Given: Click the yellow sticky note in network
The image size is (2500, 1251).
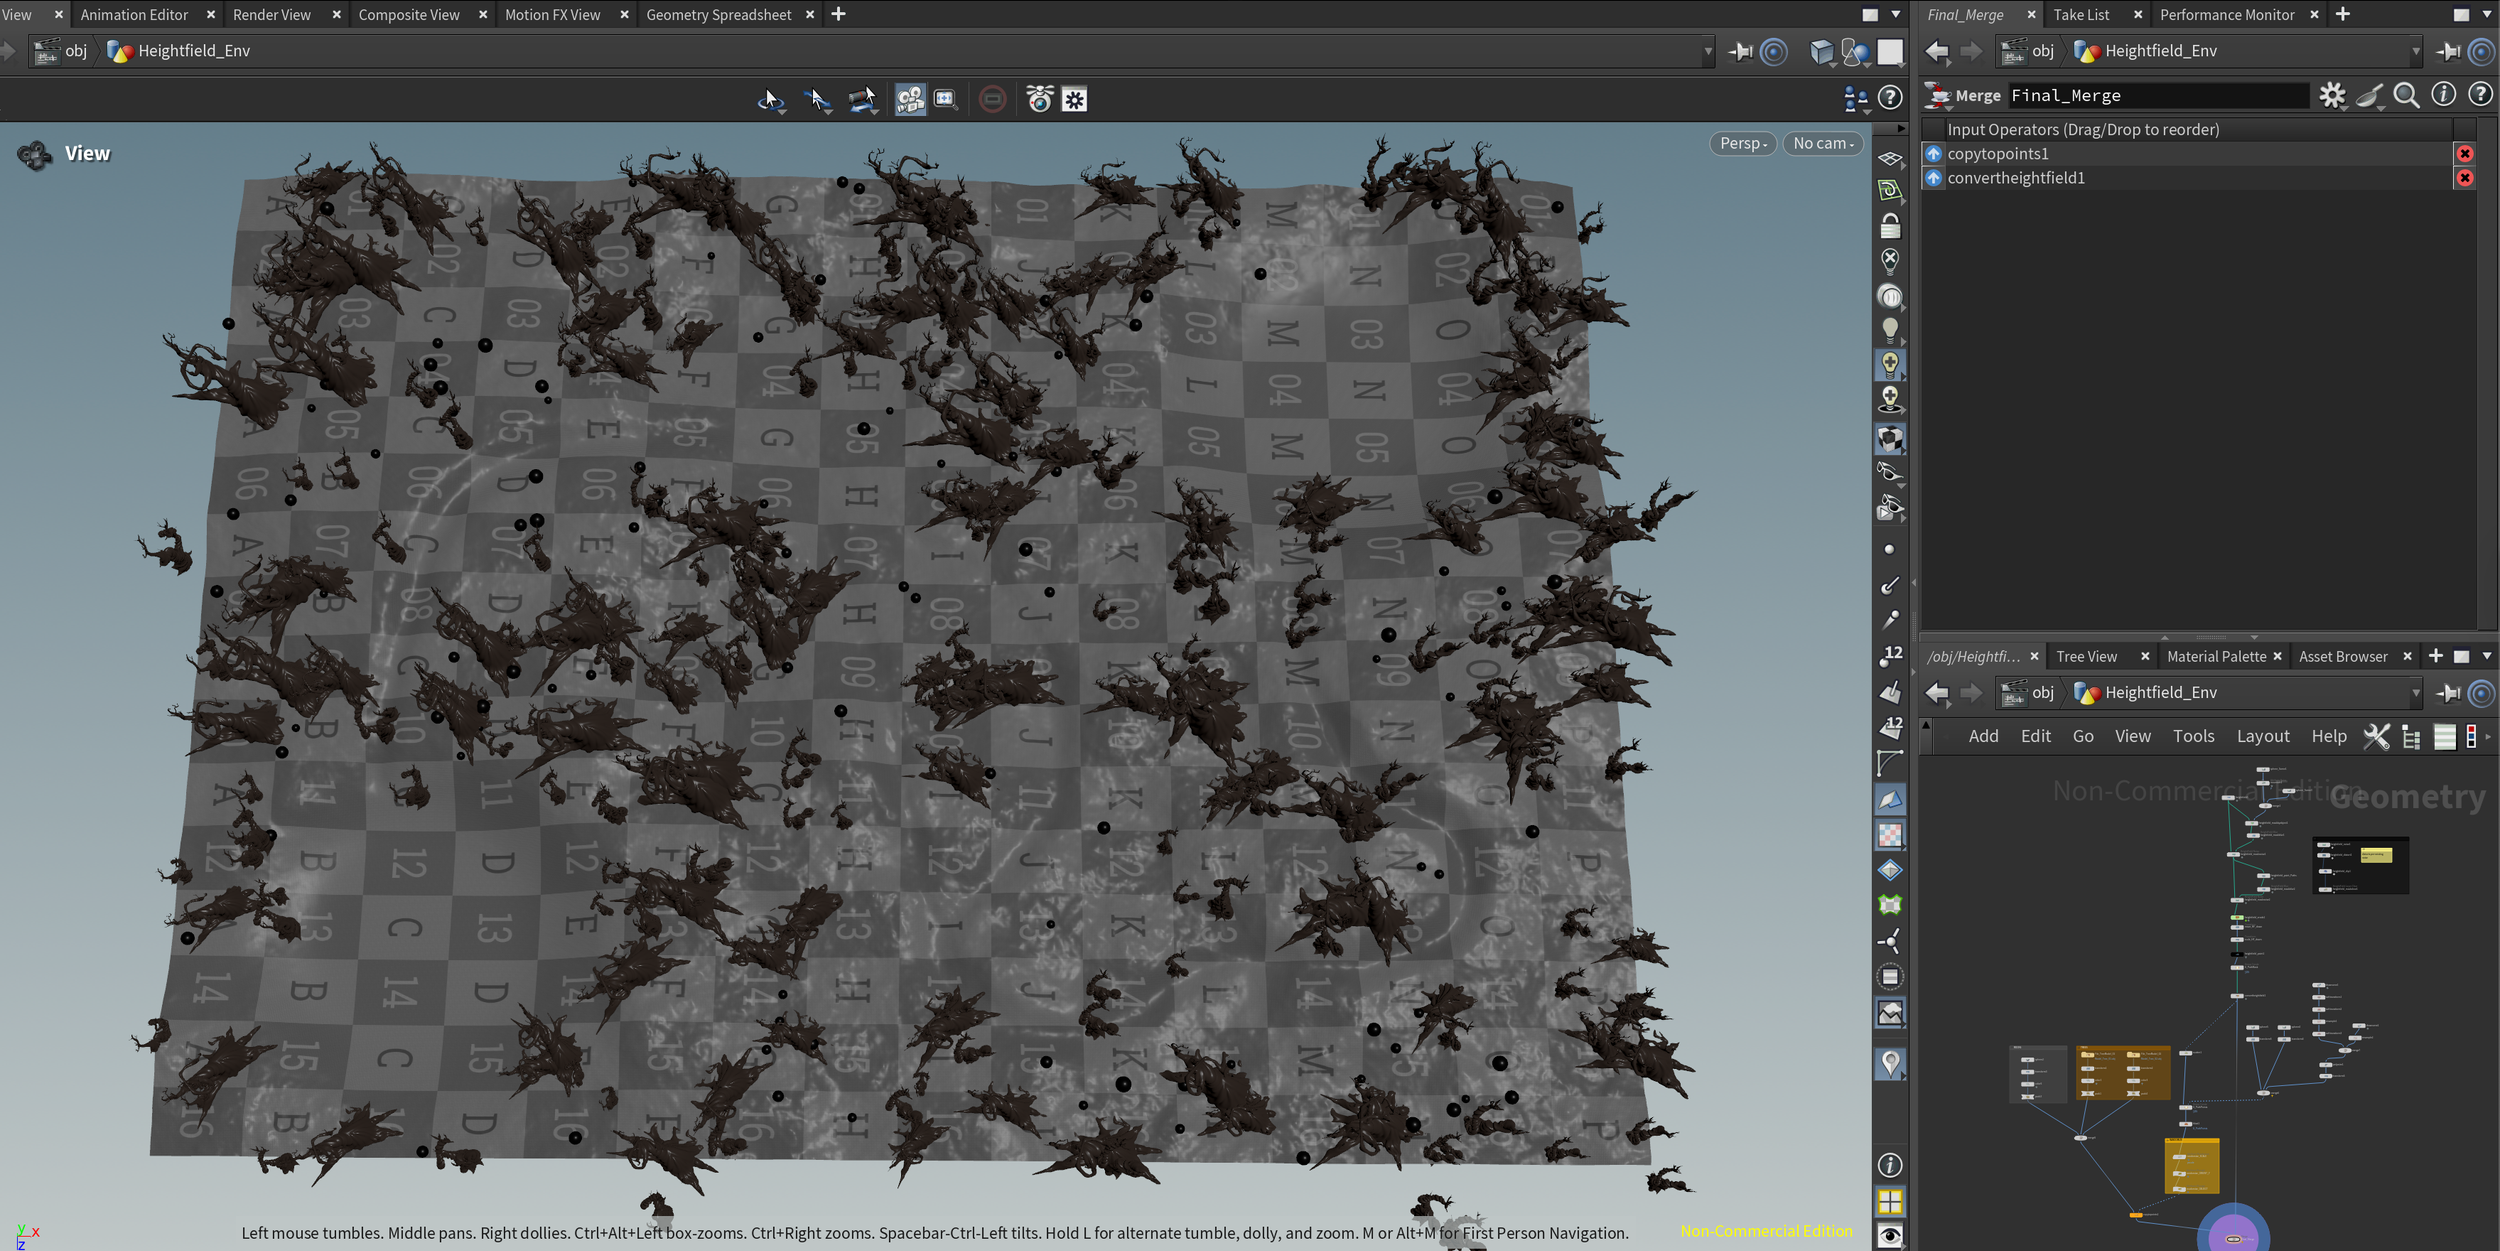Looking at the screenshot, I should pyautogui.click(x=2376, y=855).
